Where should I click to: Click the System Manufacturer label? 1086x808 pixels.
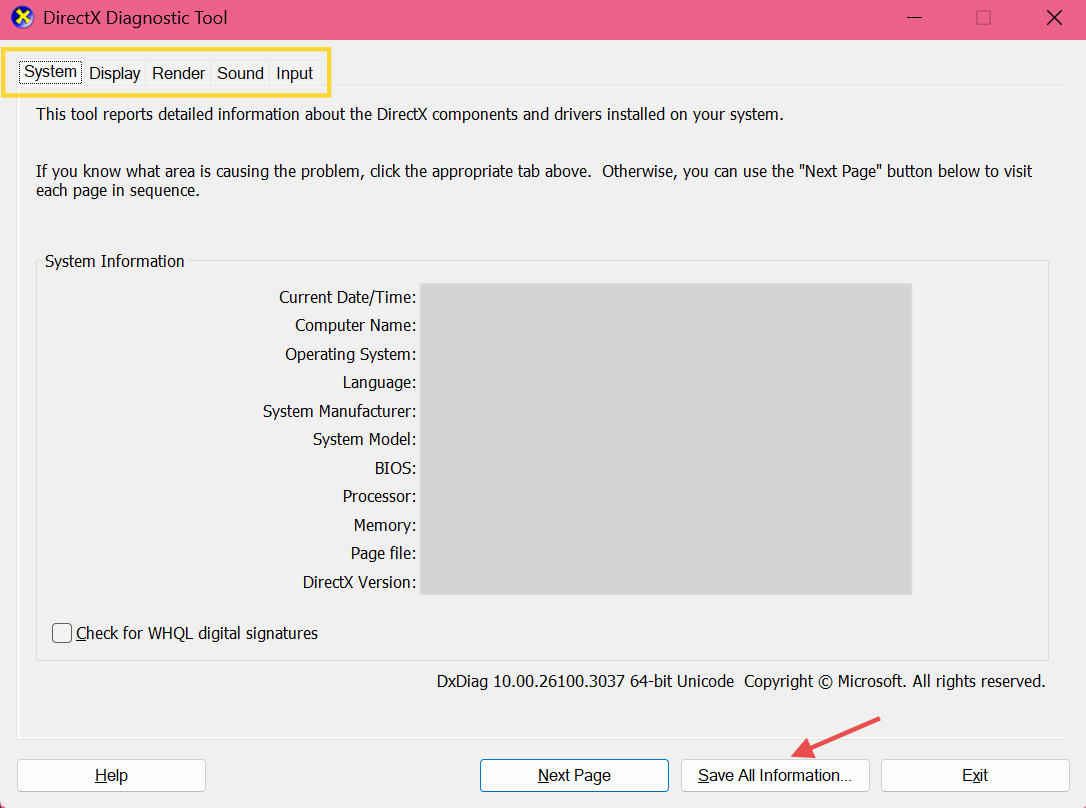pyautogui.click(x=339, y=411)
